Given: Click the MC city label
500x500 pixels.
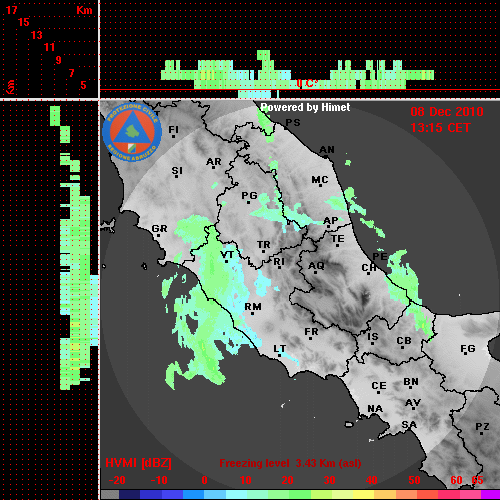Looking at the screenshot, I should (320, 180).
